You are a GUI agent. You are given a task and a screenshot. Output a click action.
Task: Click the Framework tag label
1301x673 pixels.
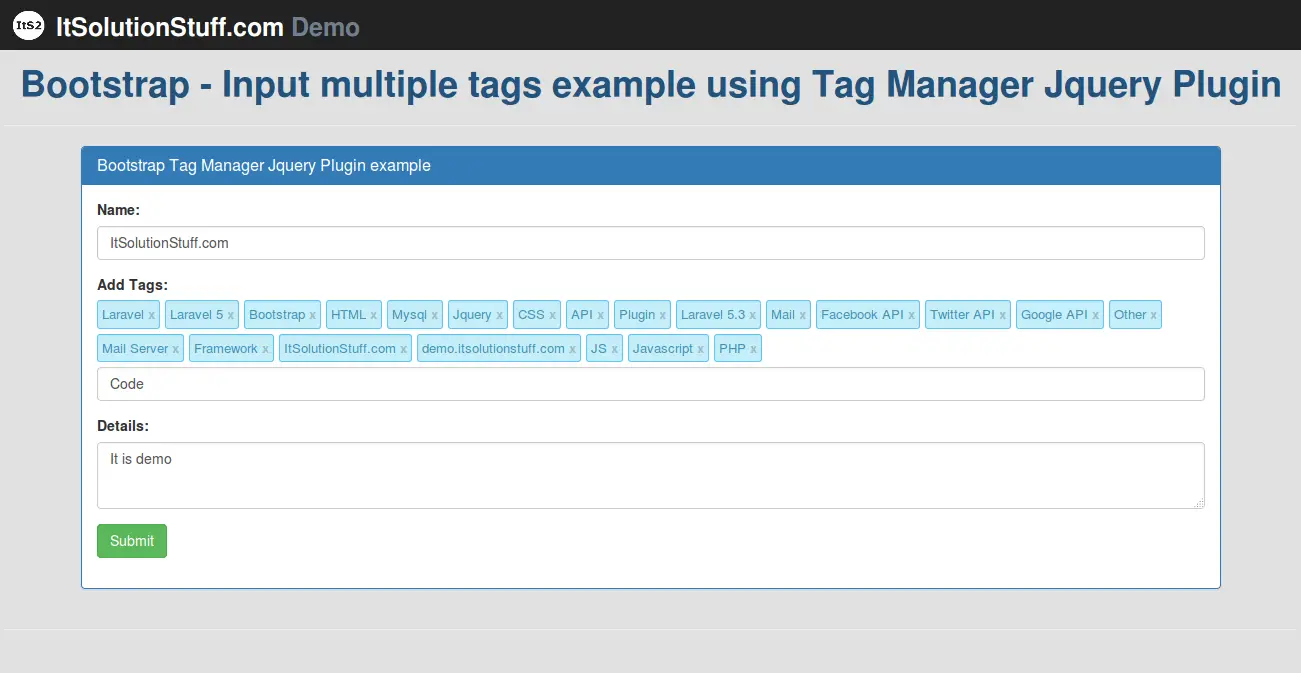(224, 348)
